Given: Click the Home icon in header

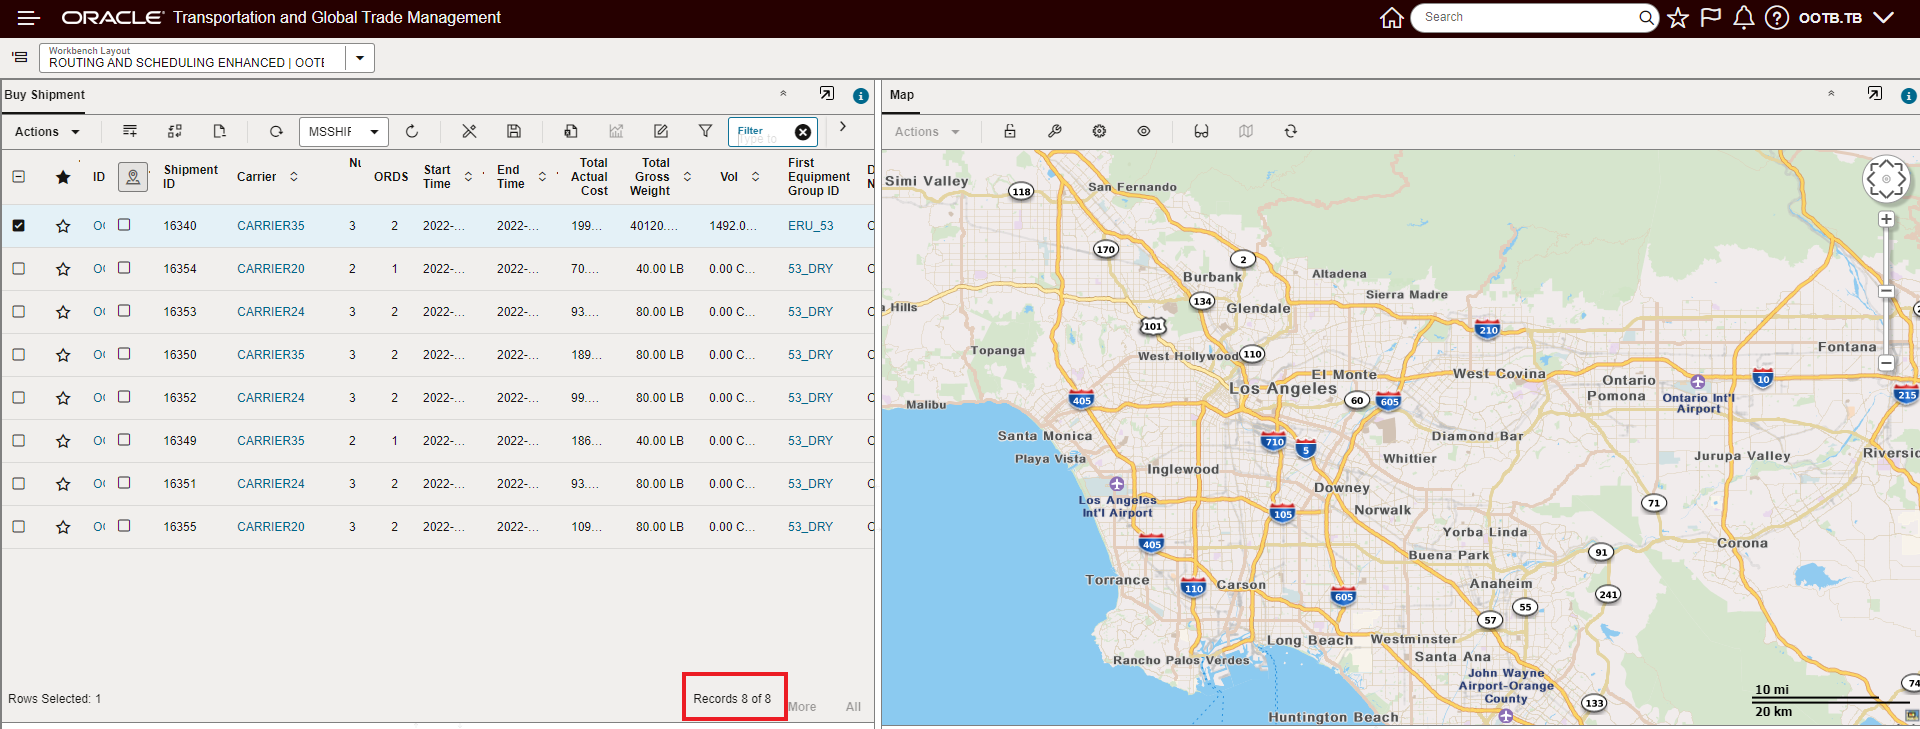Looking at the screenshot, I should pyautogui.click(x=1391, y=18).
